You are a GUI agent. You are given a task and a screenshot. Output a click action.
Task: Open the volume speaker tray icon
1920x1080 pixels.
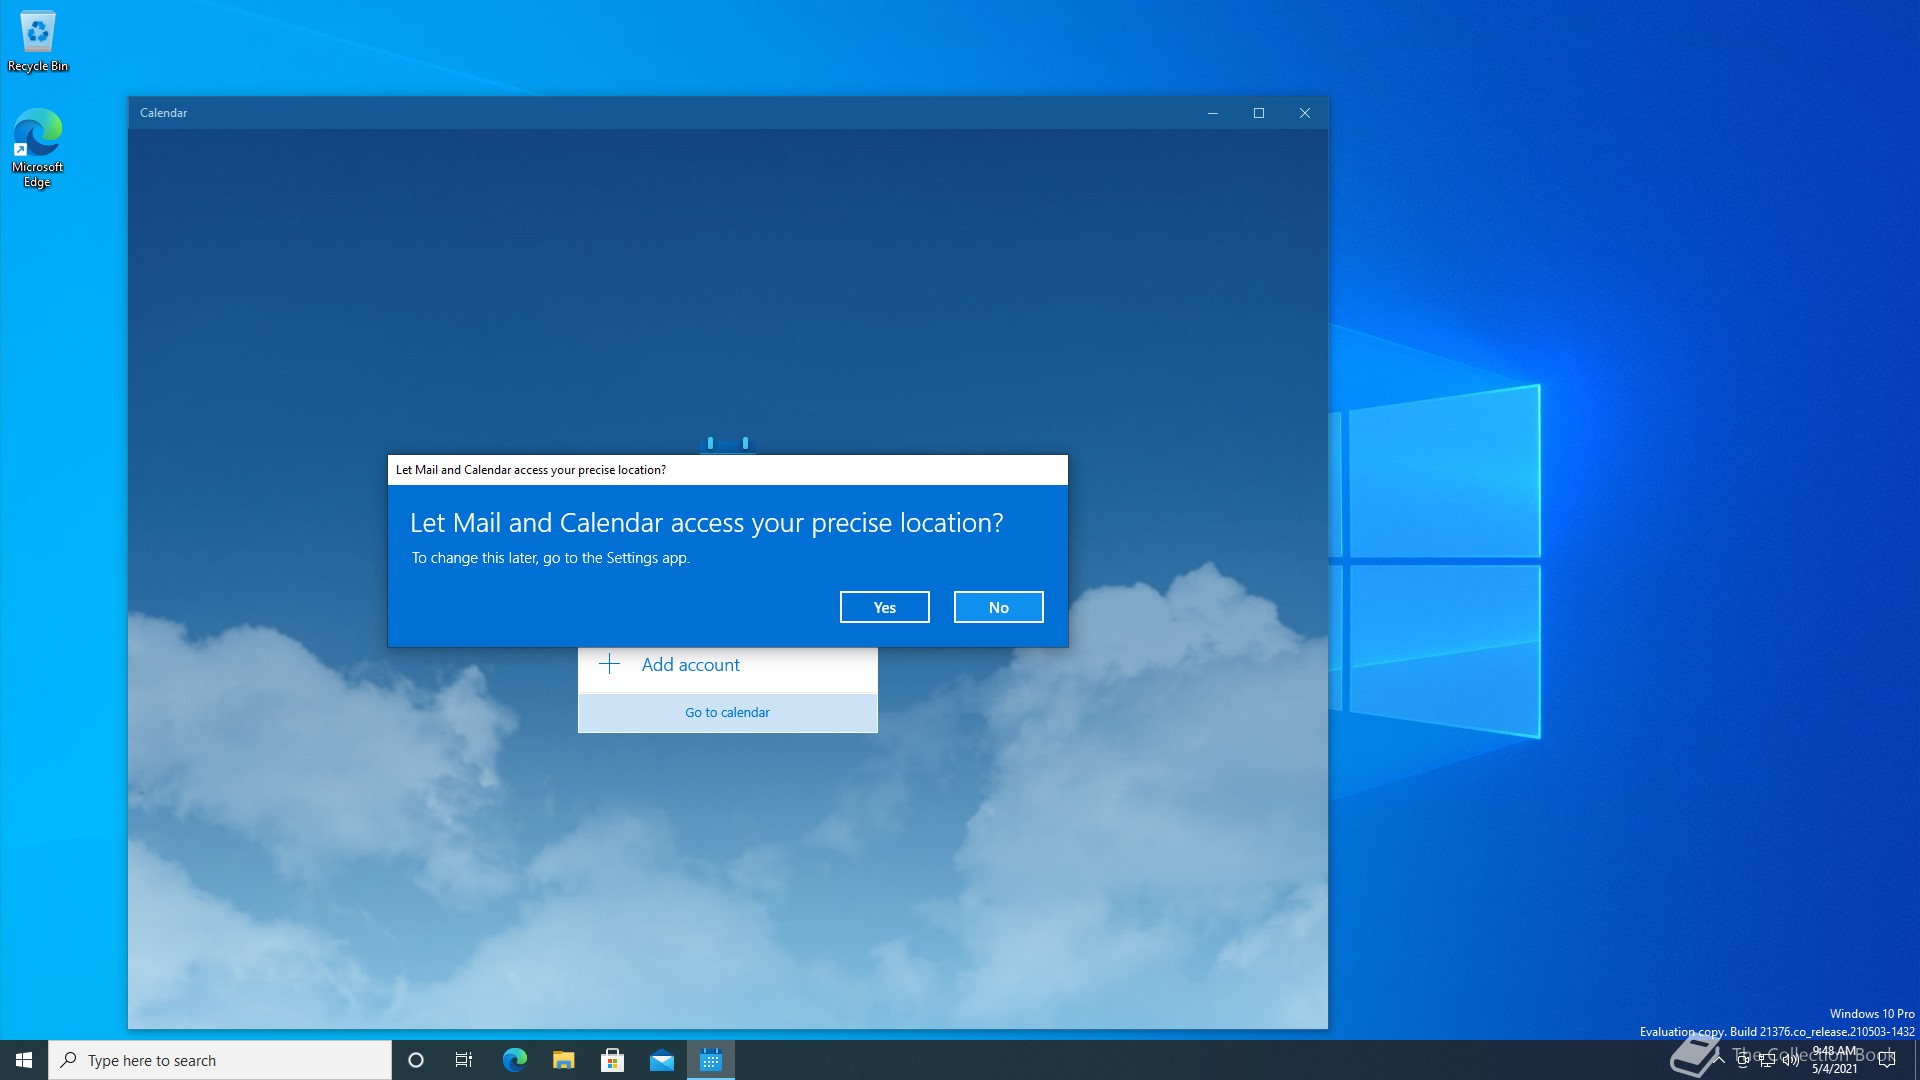click(1791, 1060)
